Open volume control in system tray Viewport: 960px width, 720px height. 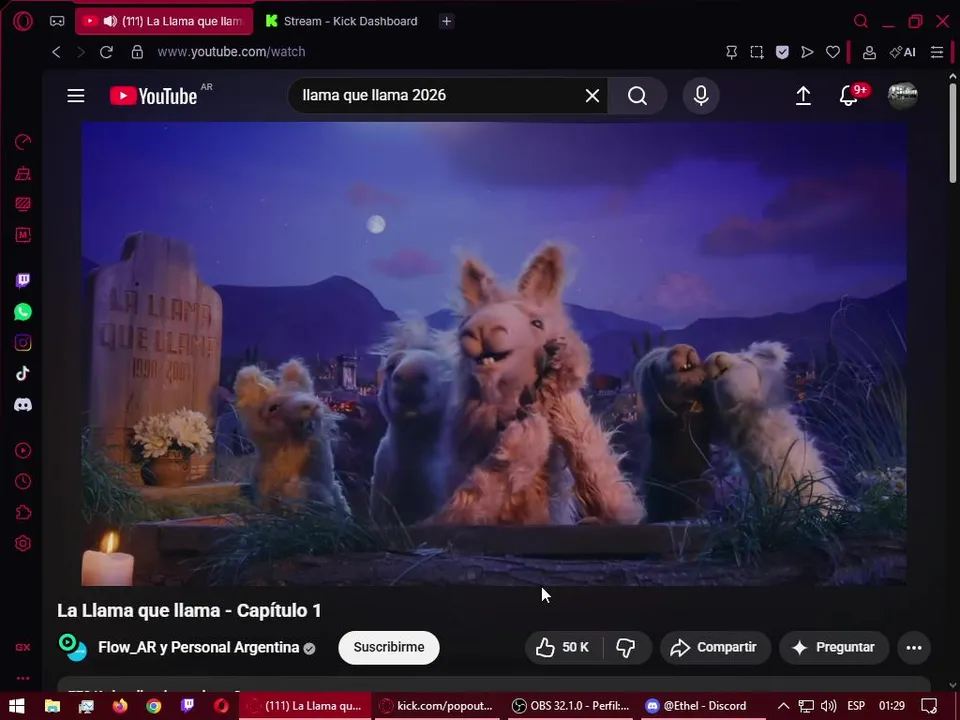click(828, 706)
